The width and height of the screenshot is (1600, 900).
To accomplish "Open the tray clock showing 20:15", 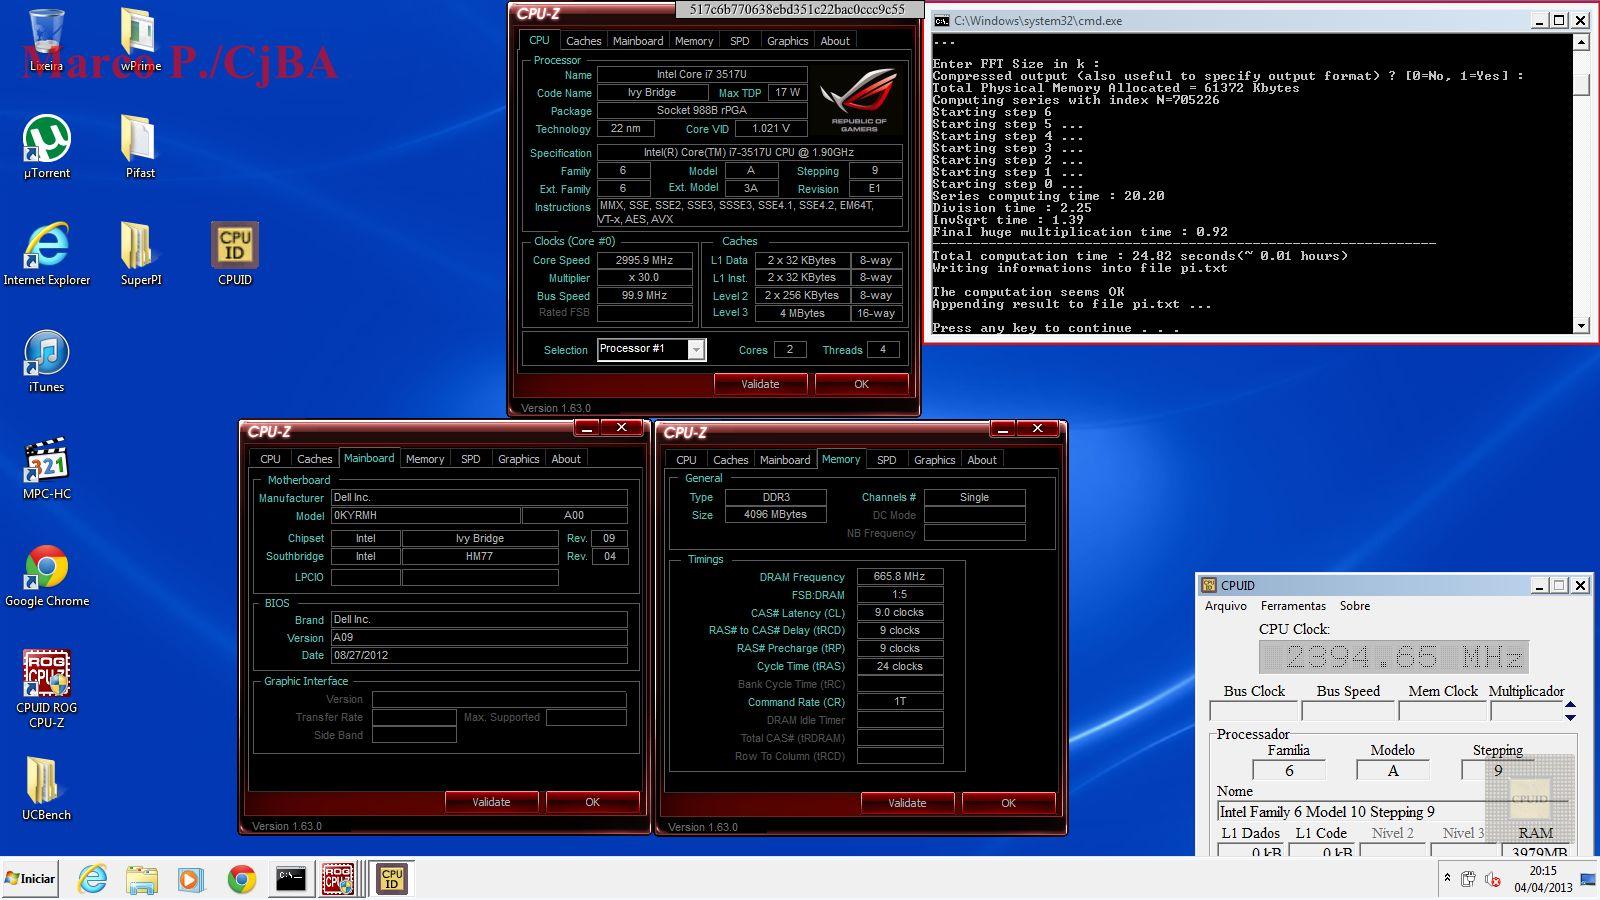I will (1542, 879).
